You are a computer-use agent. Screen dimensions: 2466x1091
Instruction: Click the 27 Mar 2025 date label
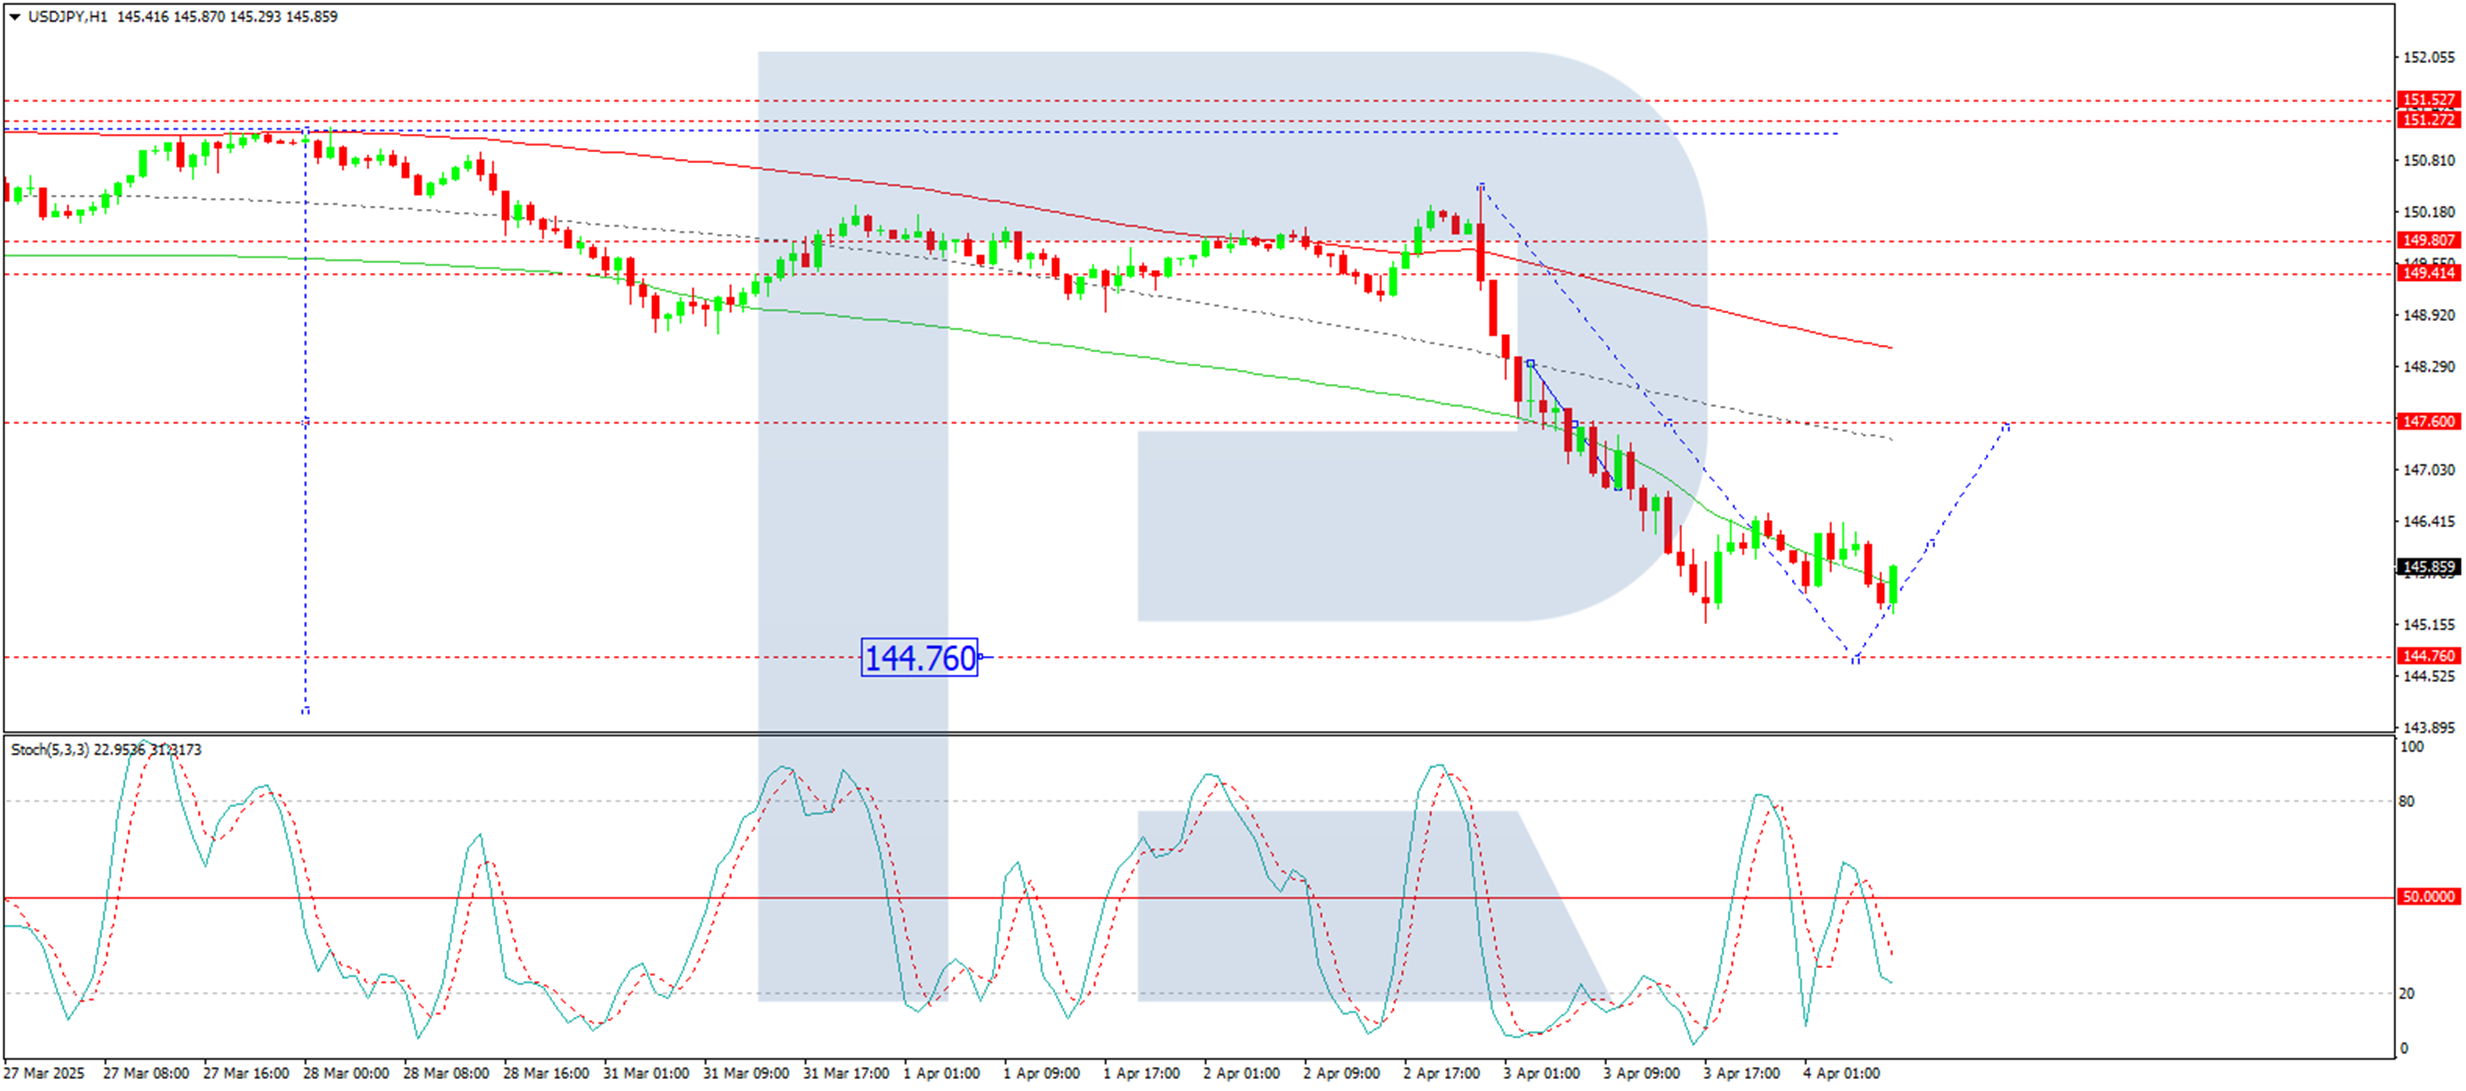[x=44, y=1073]
